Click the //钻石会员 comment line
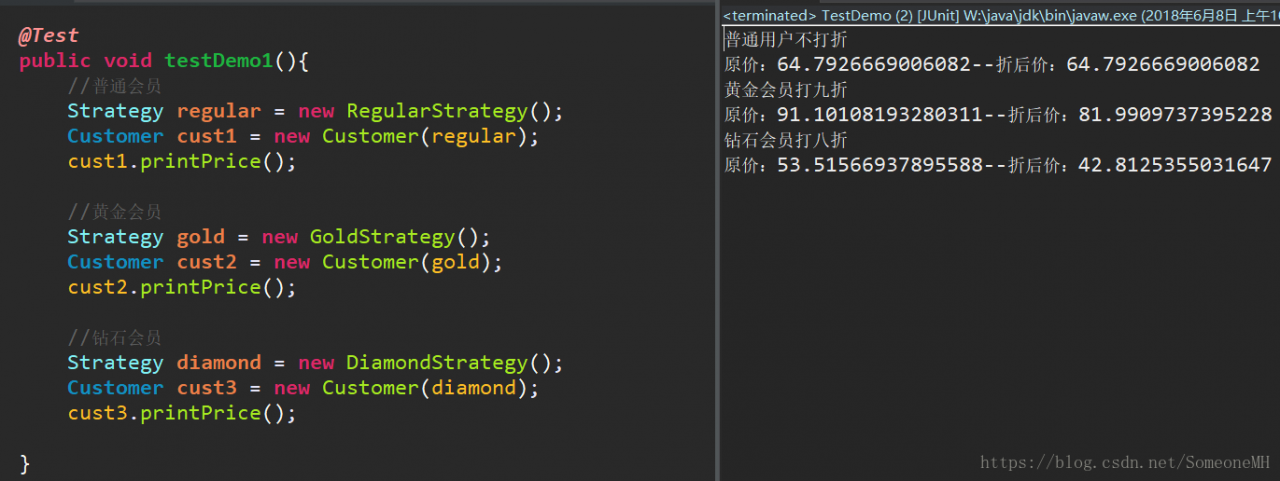 click(114, 337)
